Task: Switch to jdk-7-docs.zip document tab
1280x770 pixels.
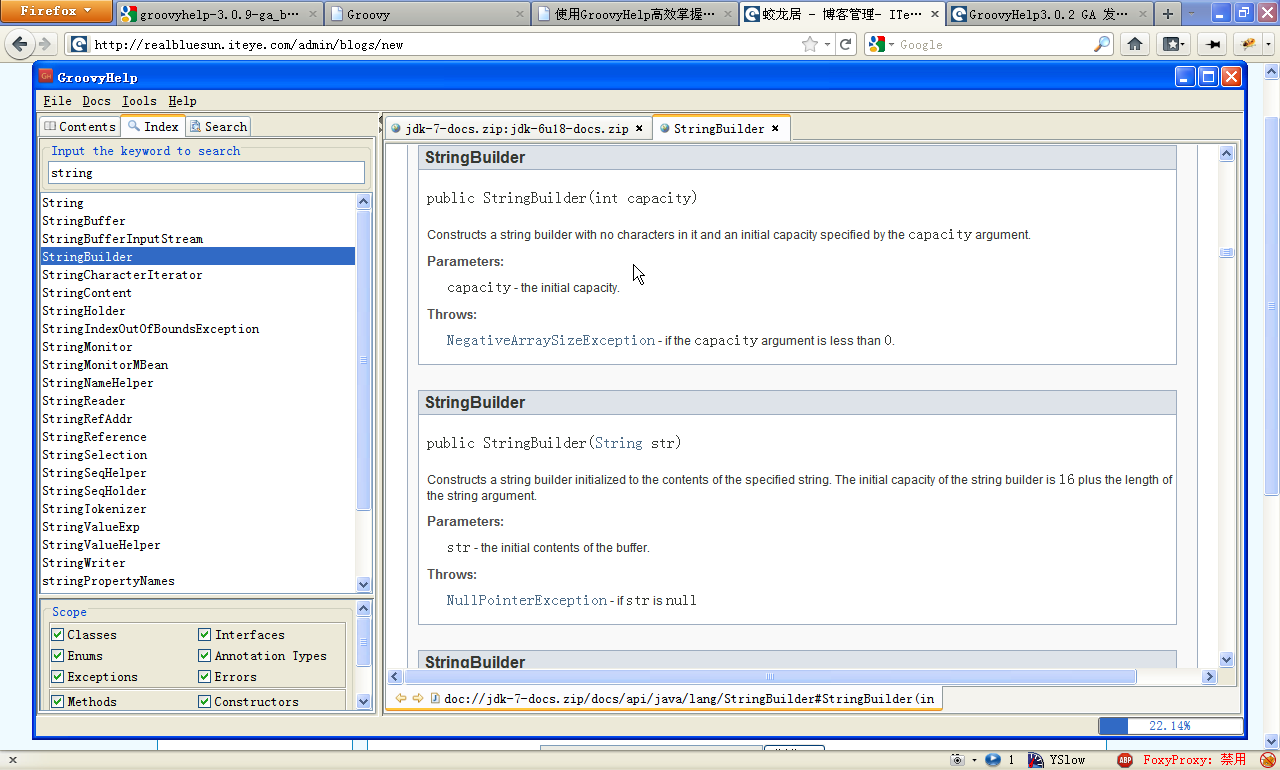Action: (517, 128)
